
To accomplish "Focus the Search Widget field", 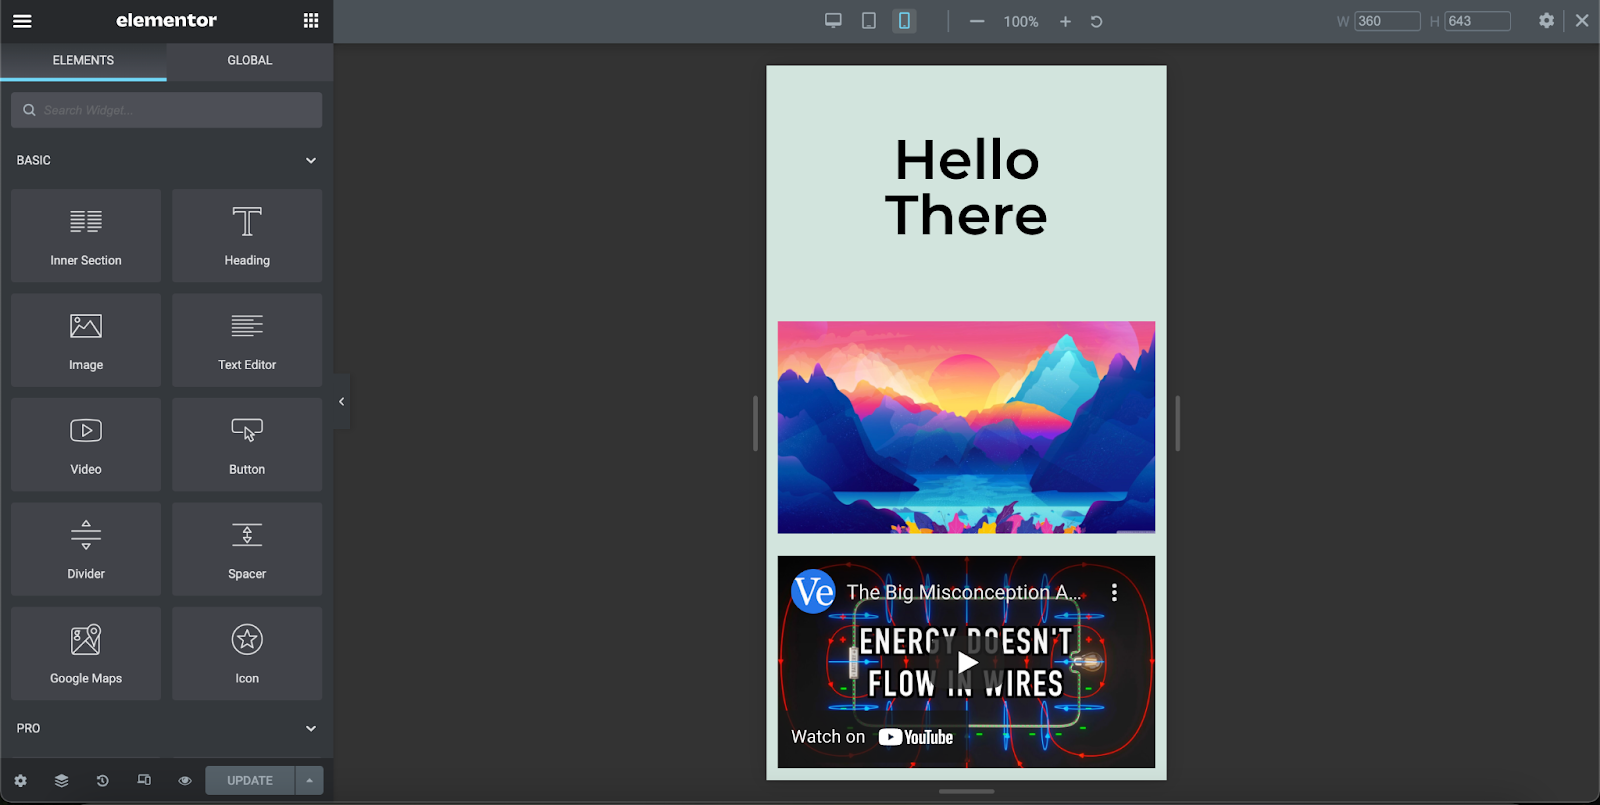I will [167, 110].
